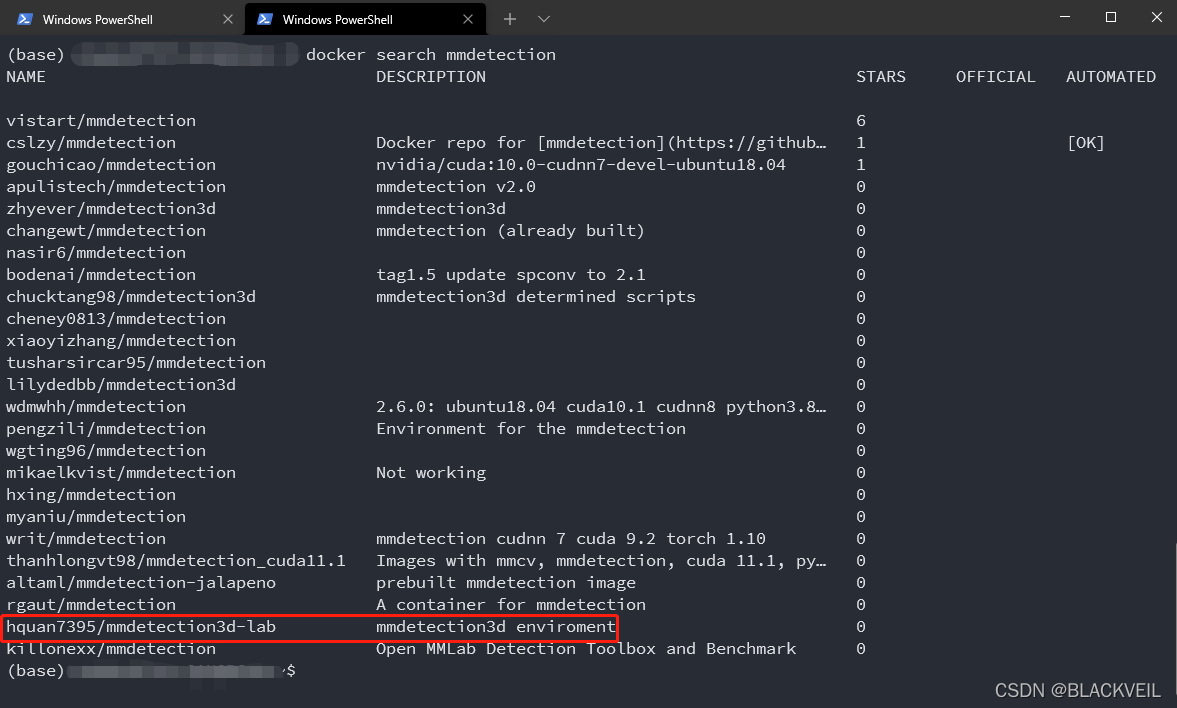
Task: Close the terminal window
Action: (x=1157, y=17)
